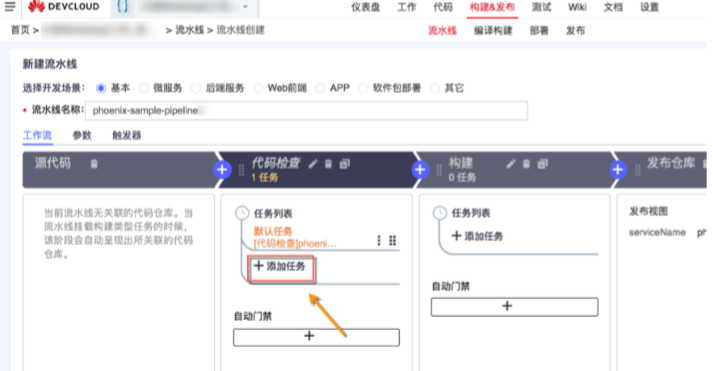Viewport: 713px width, 371px height.
Task: Select the APP scenario radio button
Action: 321,88
